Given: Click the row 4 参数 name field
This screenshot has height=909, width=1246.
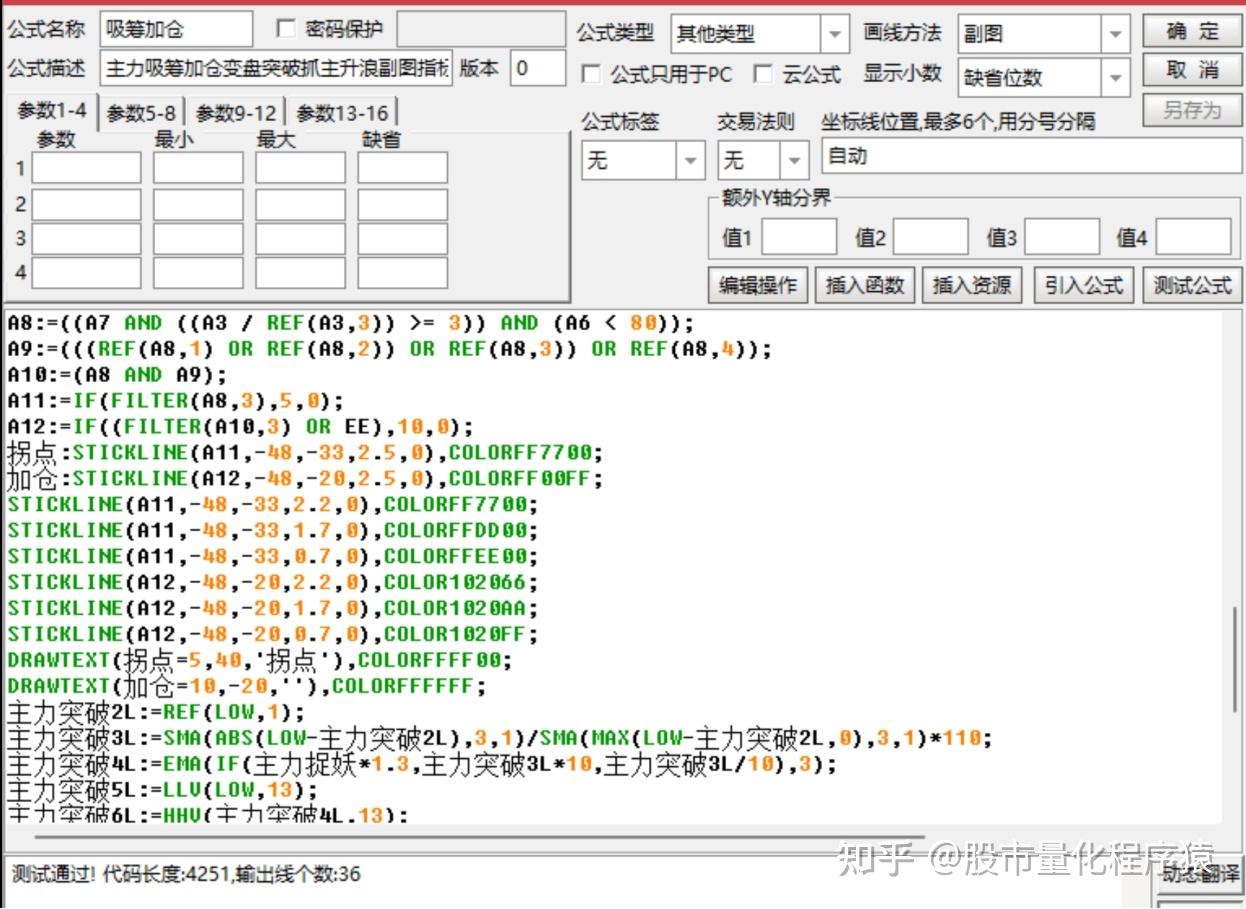Looking at the screenshot, I should point(86,272).
